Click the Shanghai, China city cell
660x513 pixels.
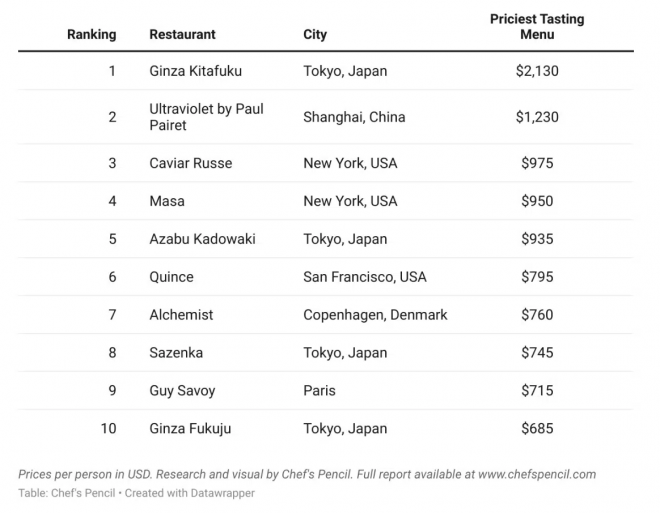(354, 117)
